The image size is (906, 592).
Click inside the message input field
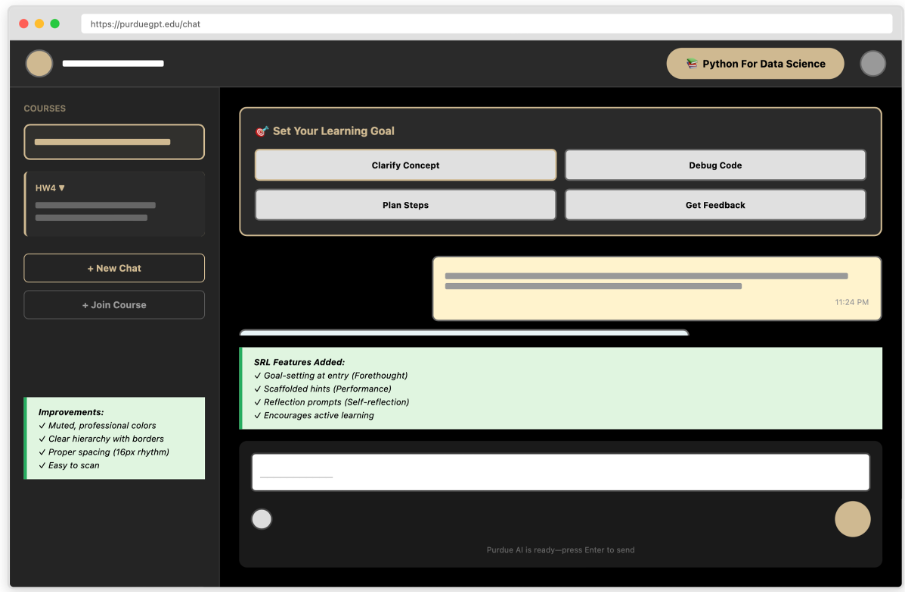[x=560, y=471]
